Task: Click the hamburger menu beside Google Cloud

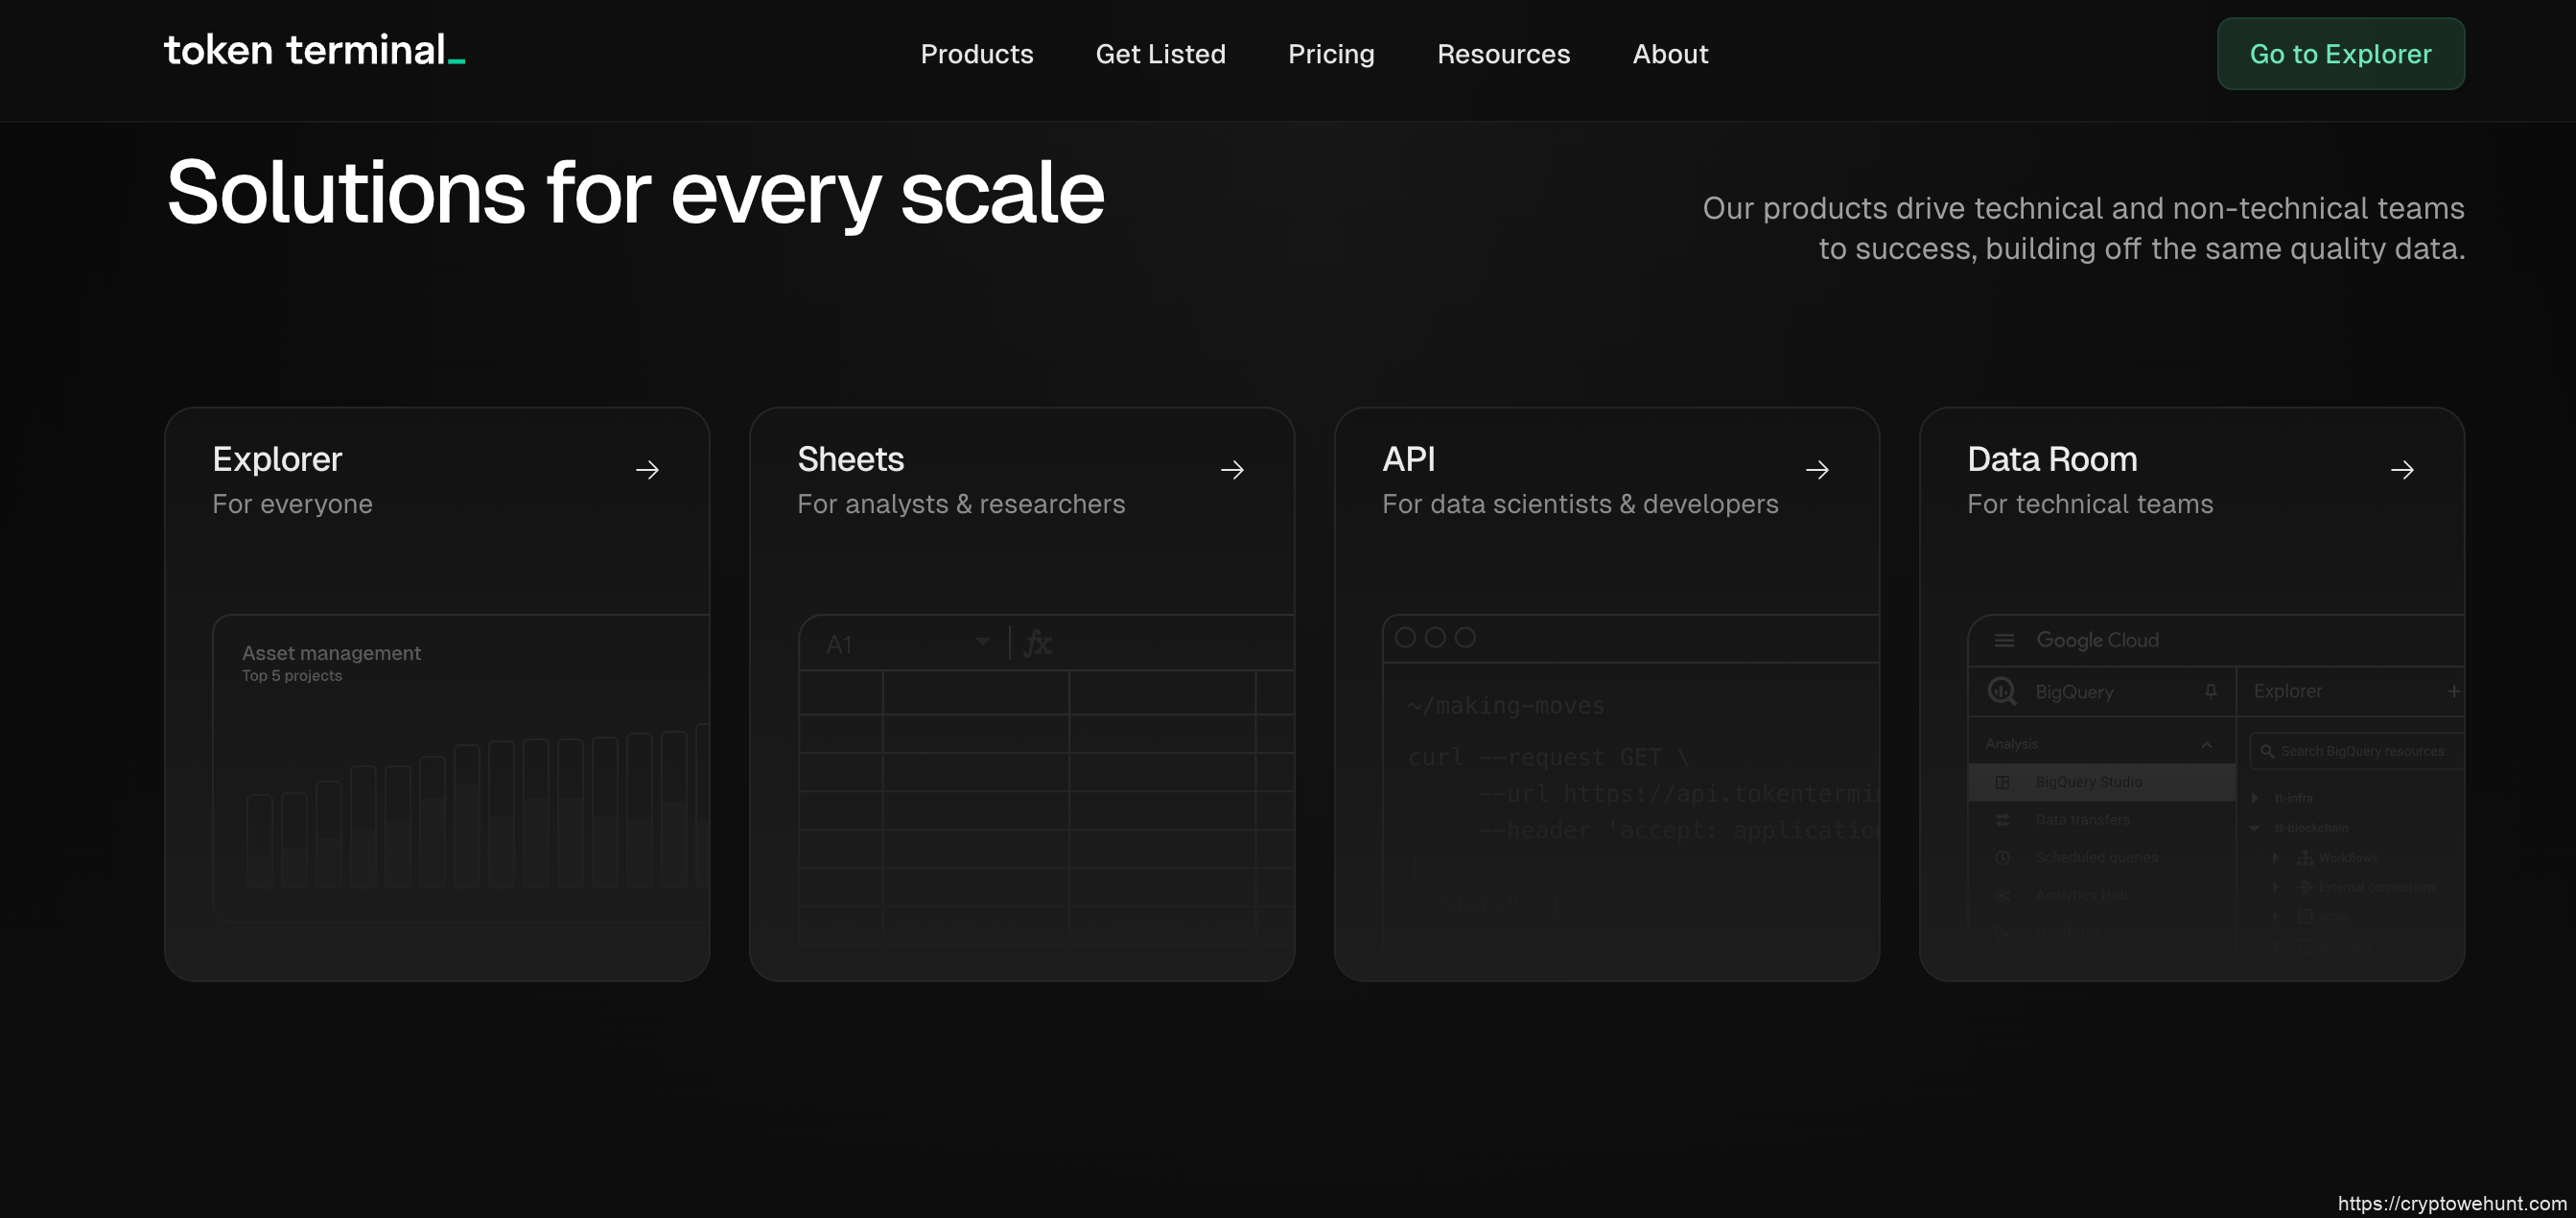Action: (x=2004, y=640)
